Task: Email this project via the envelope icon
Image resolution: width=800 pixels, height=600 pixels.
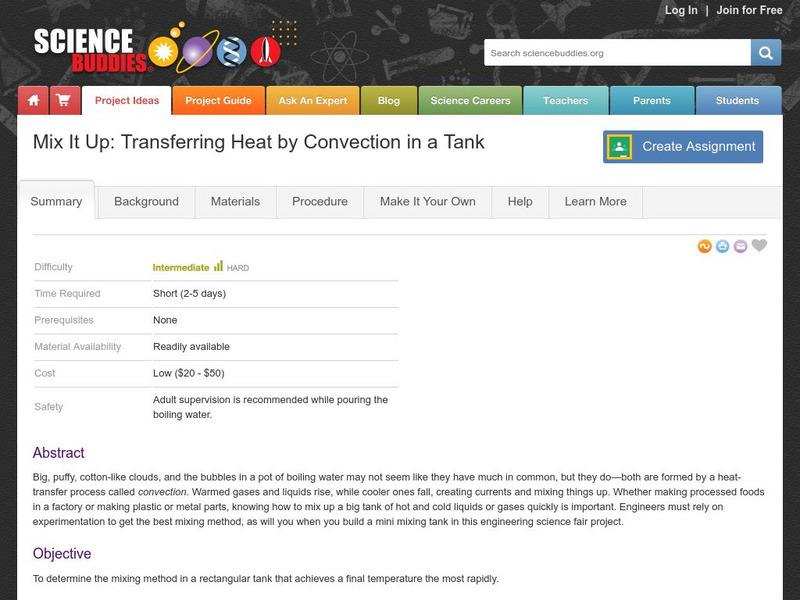Action: coord(740,246)
